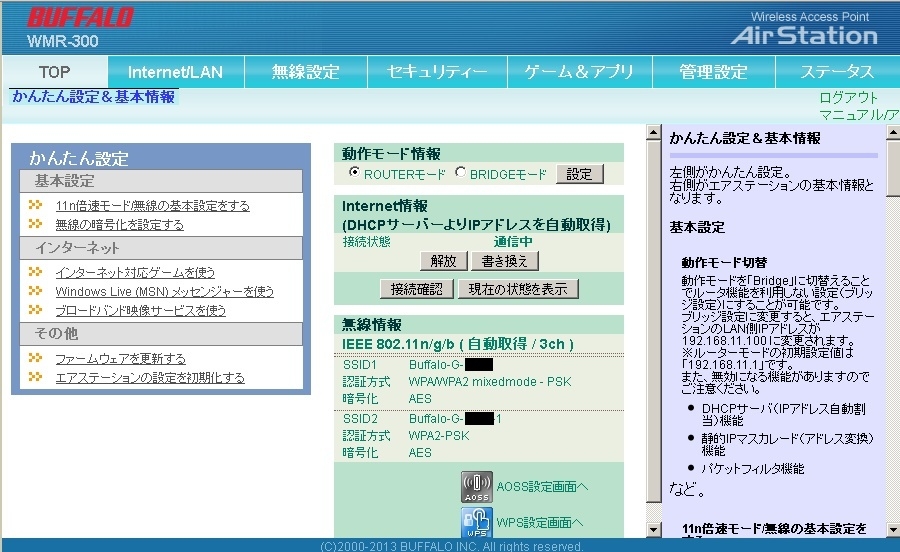Open インターネット対応ゲームを使う link
The image size is (900, 552).
[135, 273]
